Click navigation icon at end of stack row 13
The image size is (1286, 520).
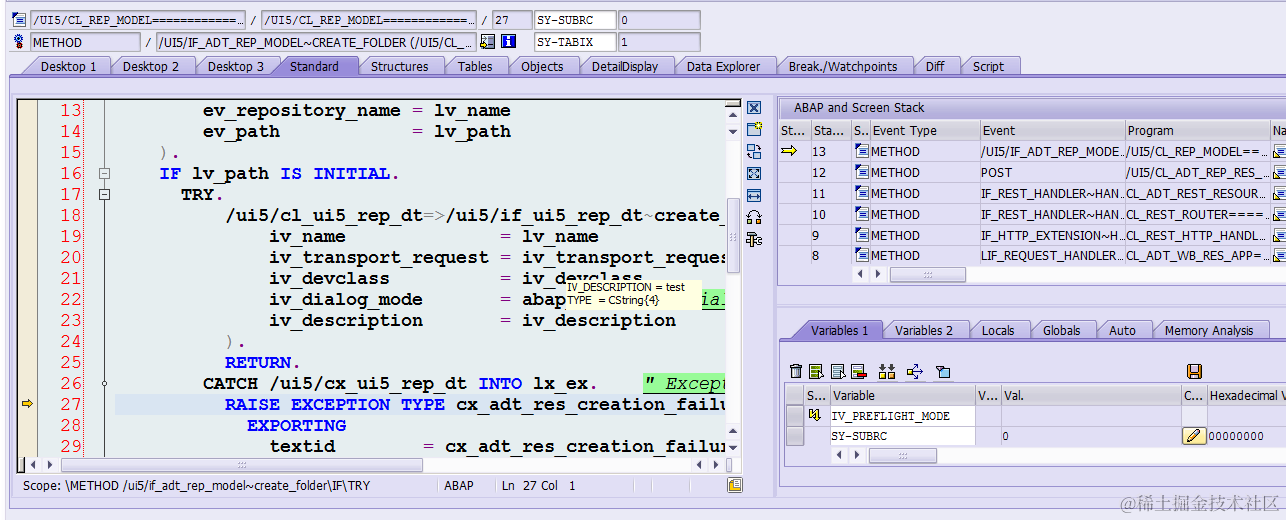pos(1279,151)
